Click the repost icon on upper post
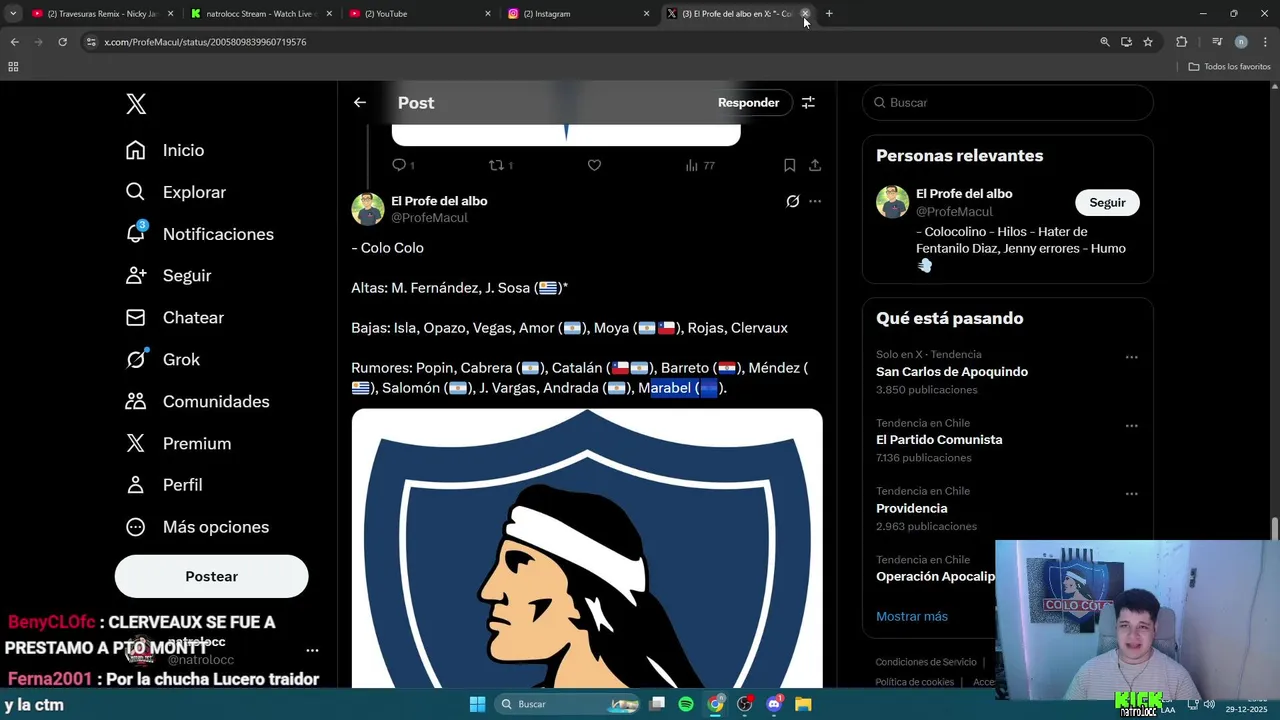1280x720 pixels. 497,165
